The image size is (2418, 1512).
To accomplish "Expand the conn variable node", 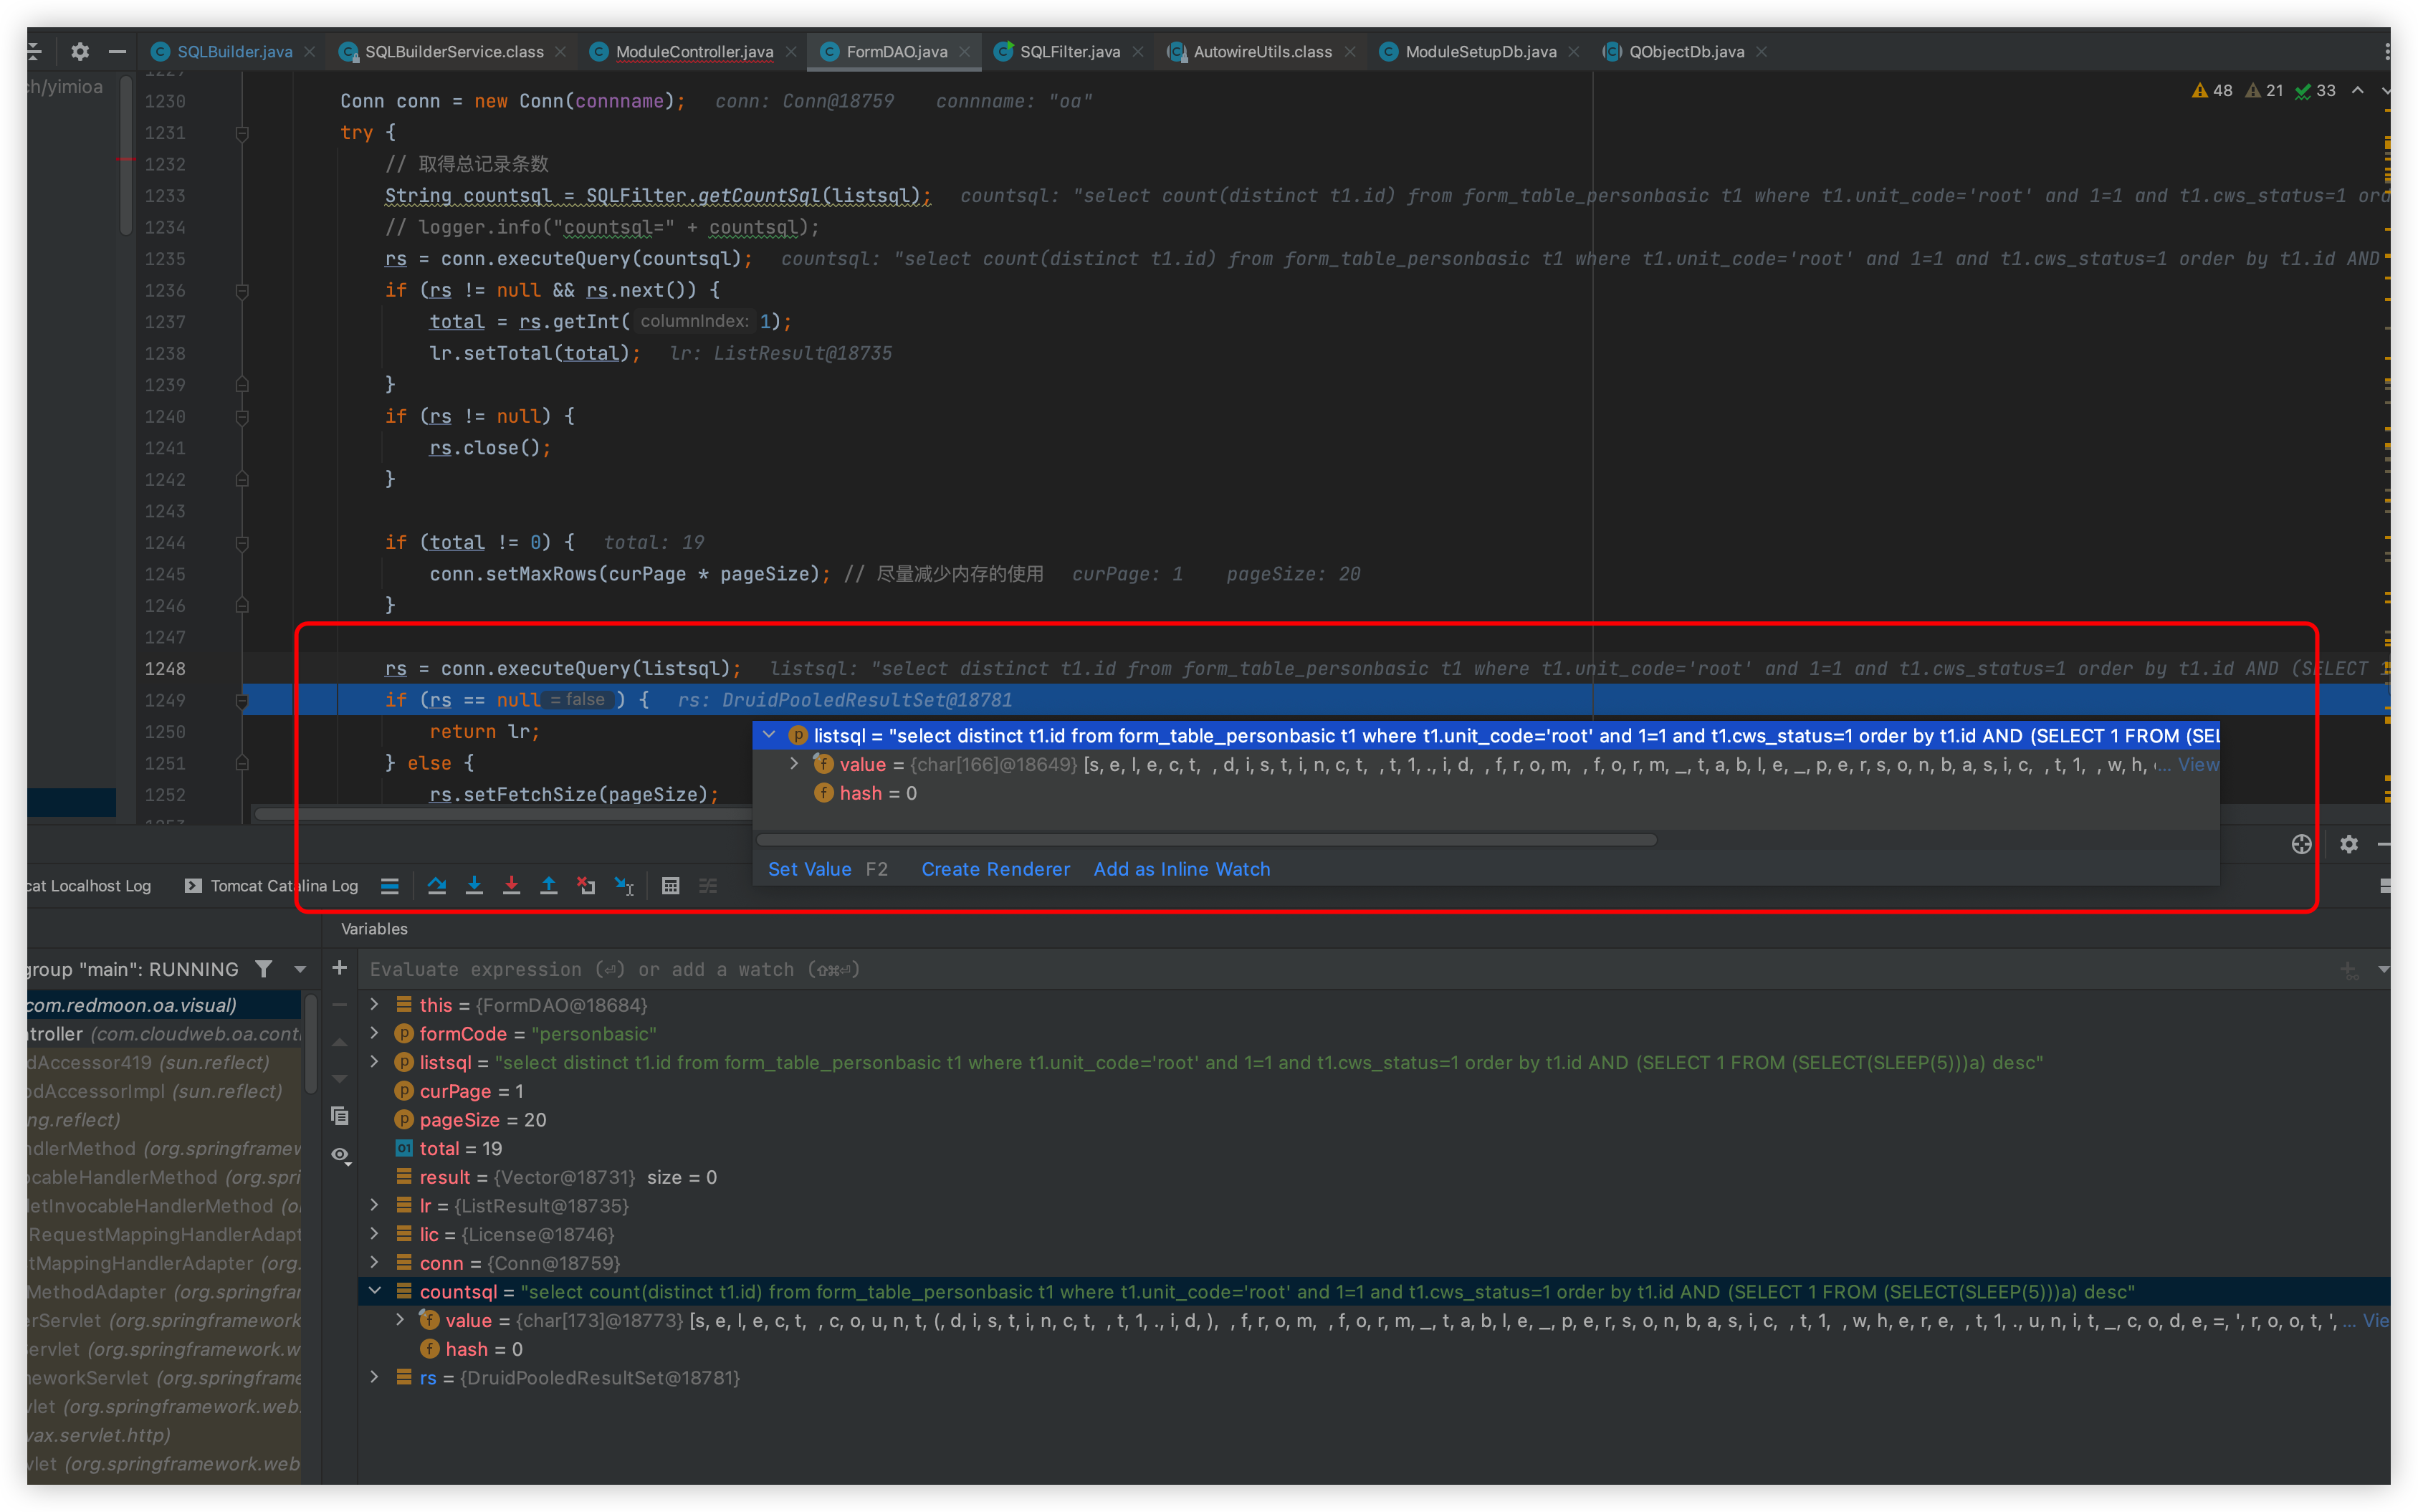I will click(375, 1262).
